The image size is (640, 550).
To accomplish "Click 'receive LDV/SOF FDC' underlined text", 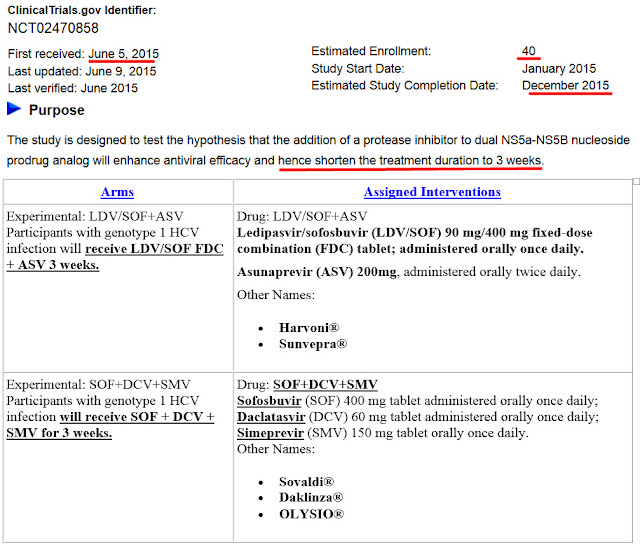I will [x=154, y=248].
